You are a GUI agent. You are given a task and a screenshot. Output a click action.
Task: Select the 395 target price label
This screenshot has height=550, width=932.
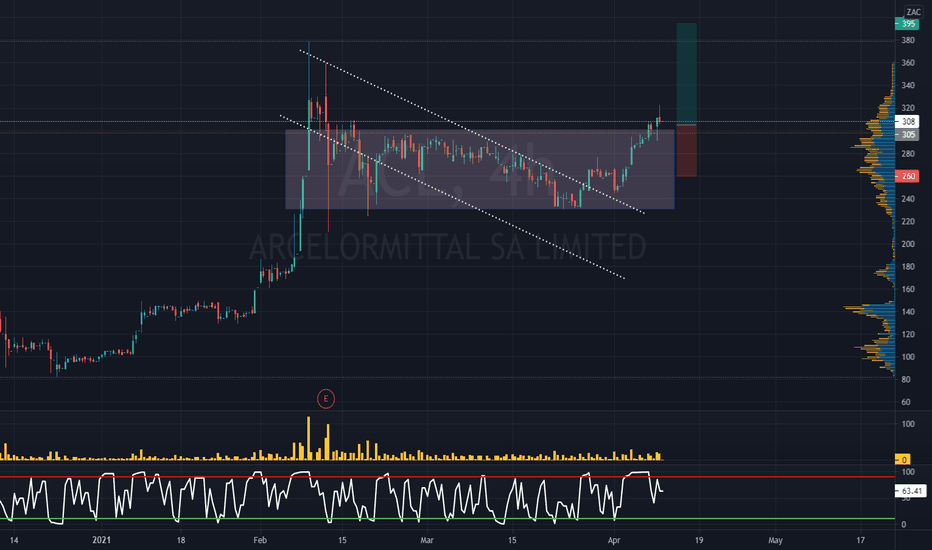point(907,24)
